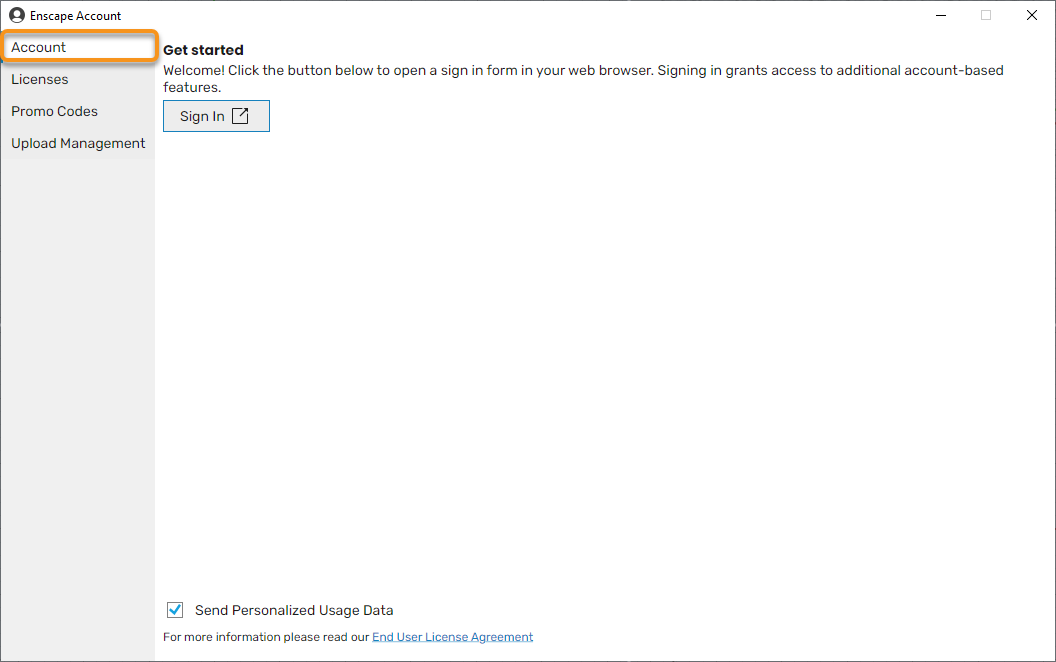This screenshot has height=662, width=1056.
Task: Click empty sidebar area below Upload Management
Action: pos(78,400)
